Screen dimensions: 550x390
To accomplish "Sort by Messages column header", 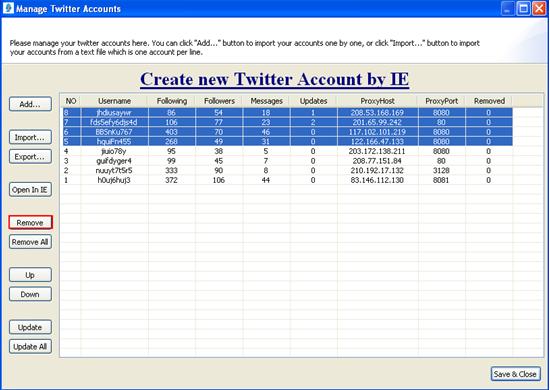I will coord(267,101).
